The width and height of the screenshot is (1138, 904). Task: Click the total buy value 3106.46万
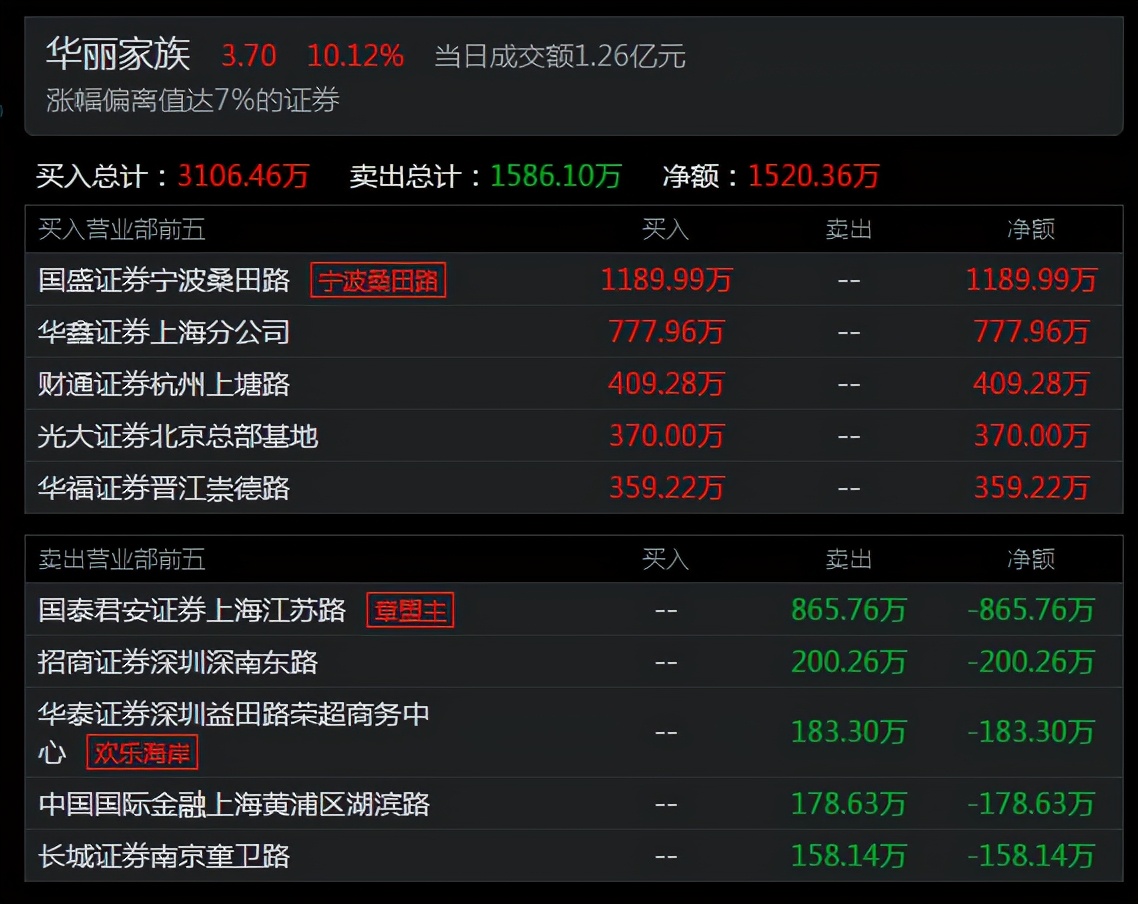243,176
